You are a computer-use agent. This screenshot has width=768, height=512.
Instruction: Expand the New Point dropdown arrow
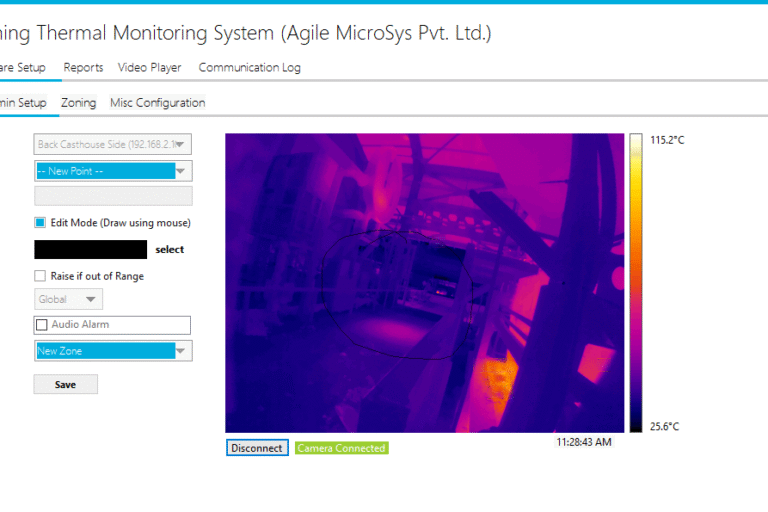181,171
